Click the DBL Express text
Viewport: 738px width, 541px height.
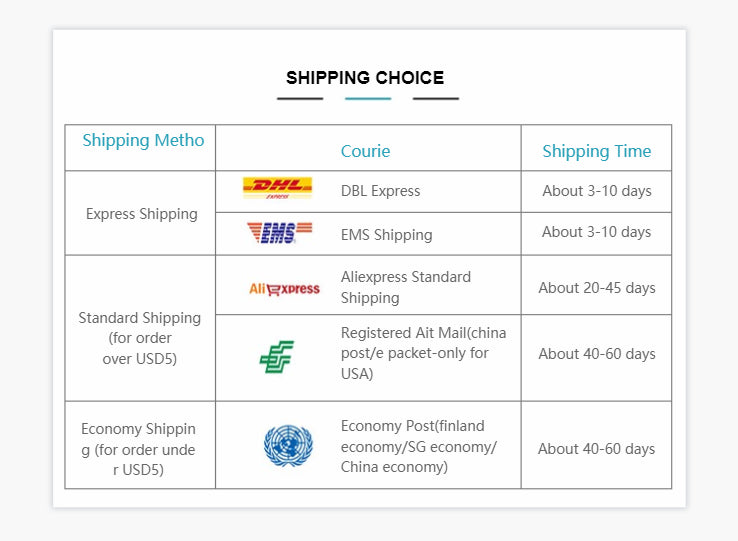[380, 191]
